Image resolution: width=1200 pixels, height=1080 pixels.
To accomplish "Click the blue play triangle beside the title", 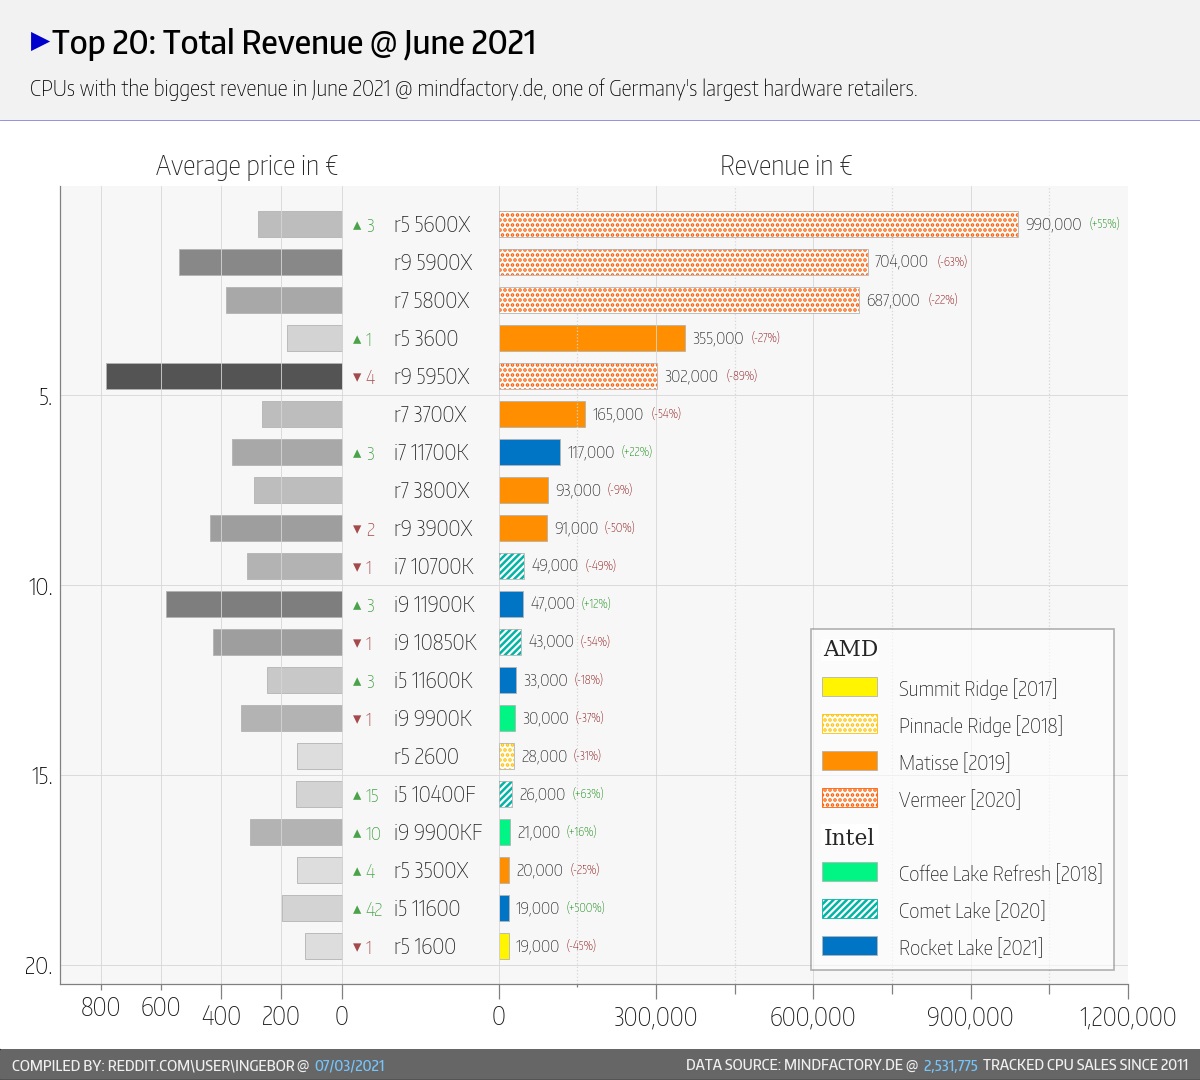I will tap(40, 42).
